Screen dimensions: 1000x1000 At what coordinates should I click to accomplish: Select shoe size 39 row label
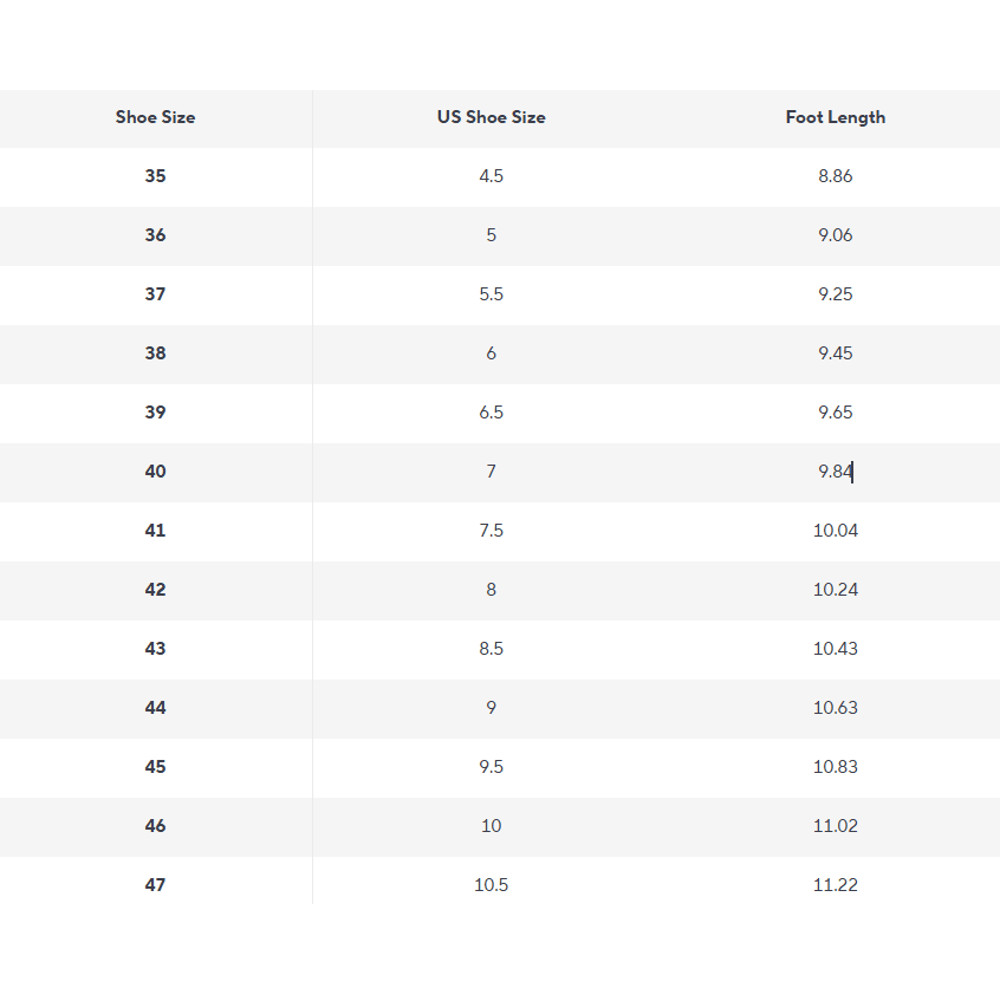[x=155, y=412]
